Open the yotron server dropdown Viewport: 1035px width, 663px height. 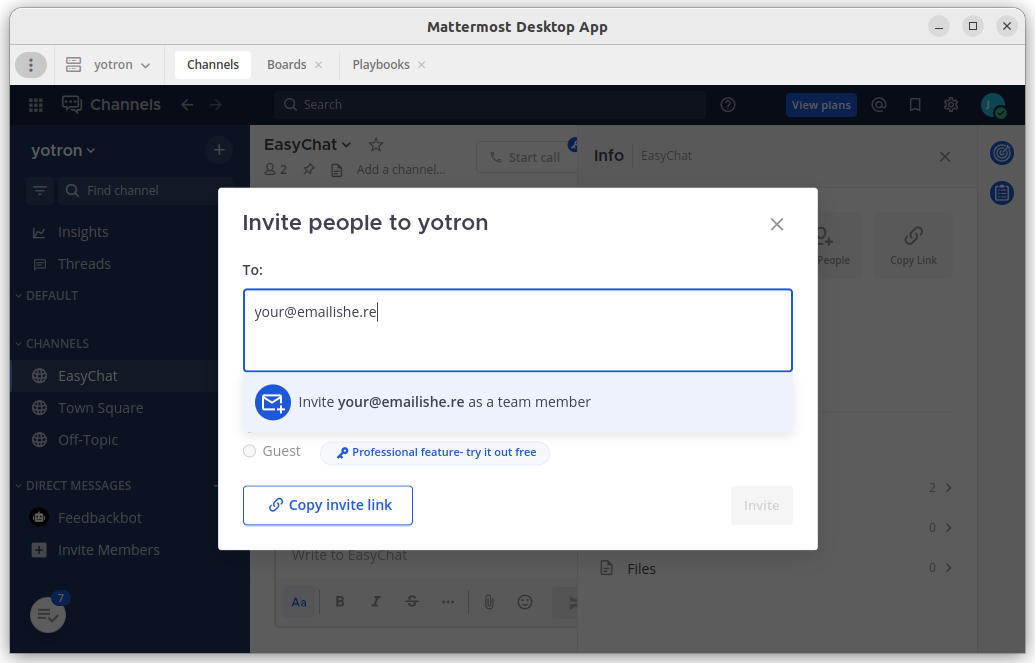109,65
